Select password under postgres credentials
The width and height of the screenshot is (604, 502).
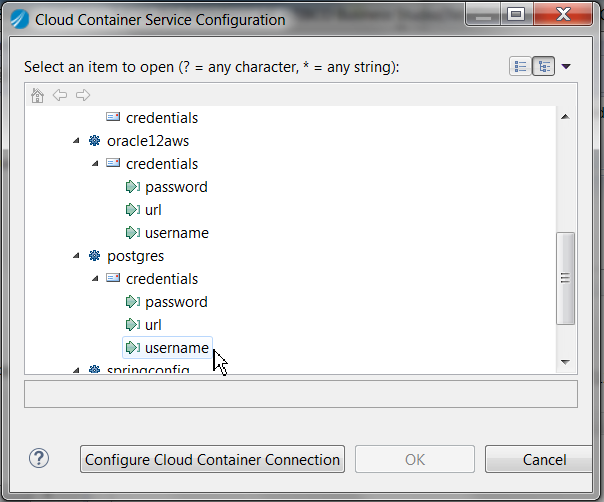coord(176,302)
